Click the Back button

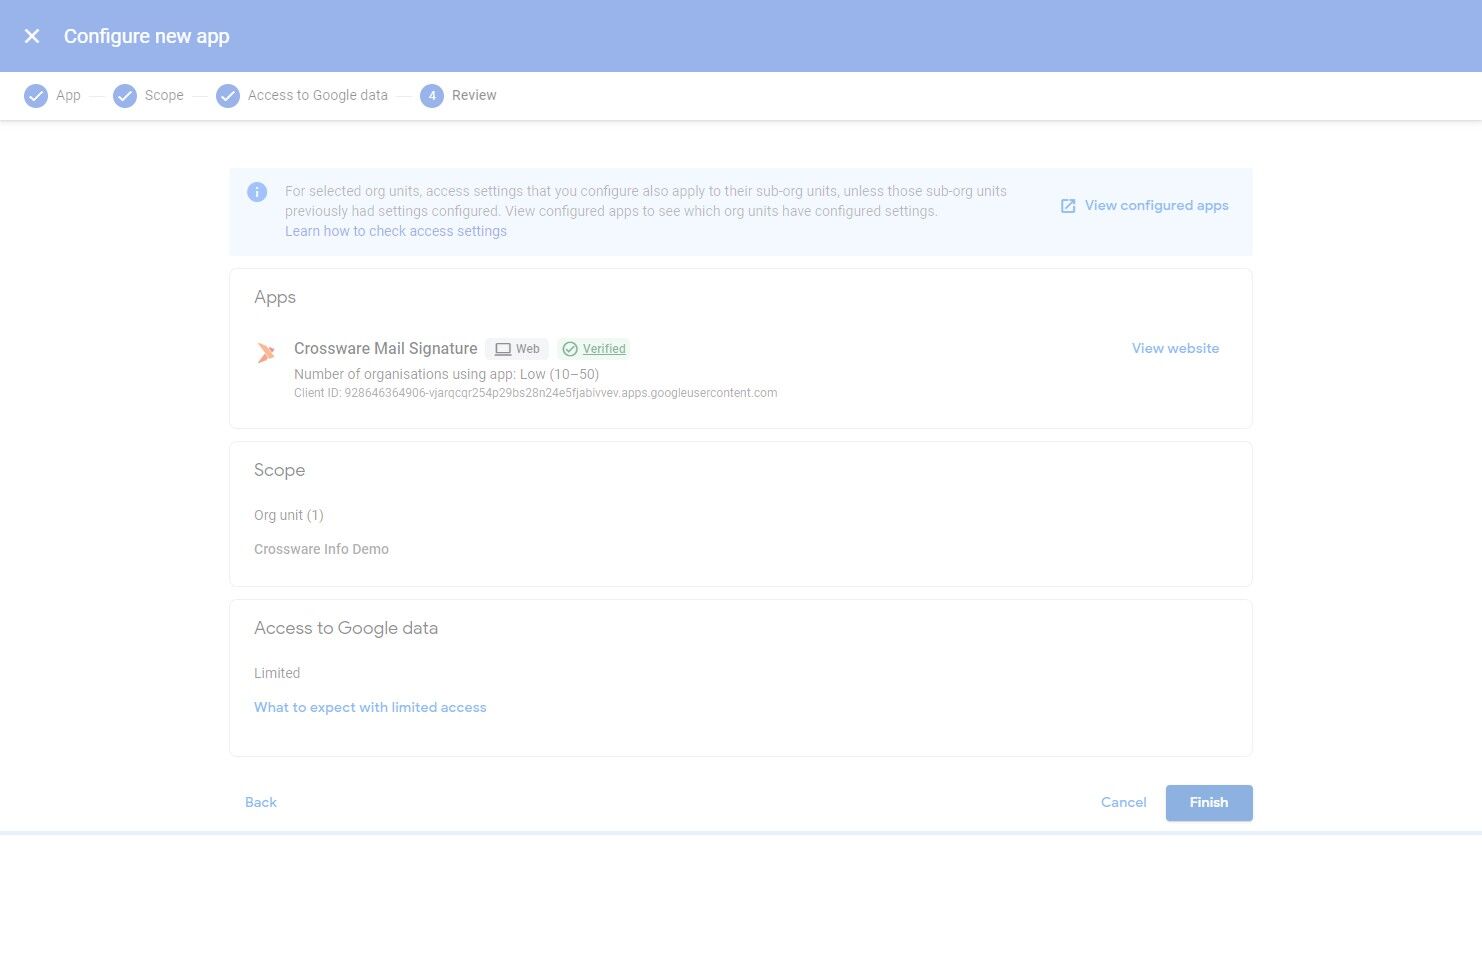tap(261, 802)
